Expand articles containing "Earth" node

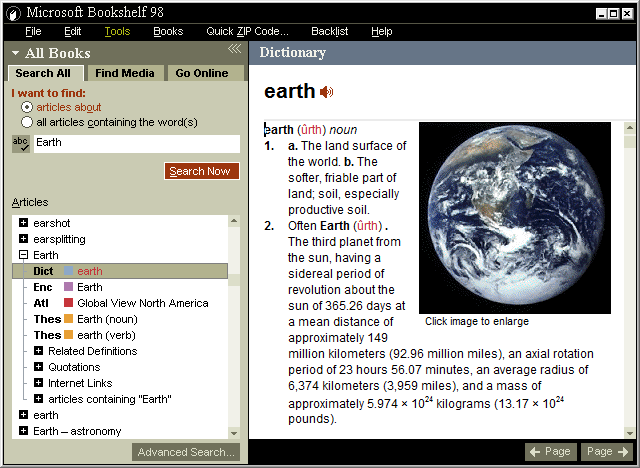[x=38, y=399]
